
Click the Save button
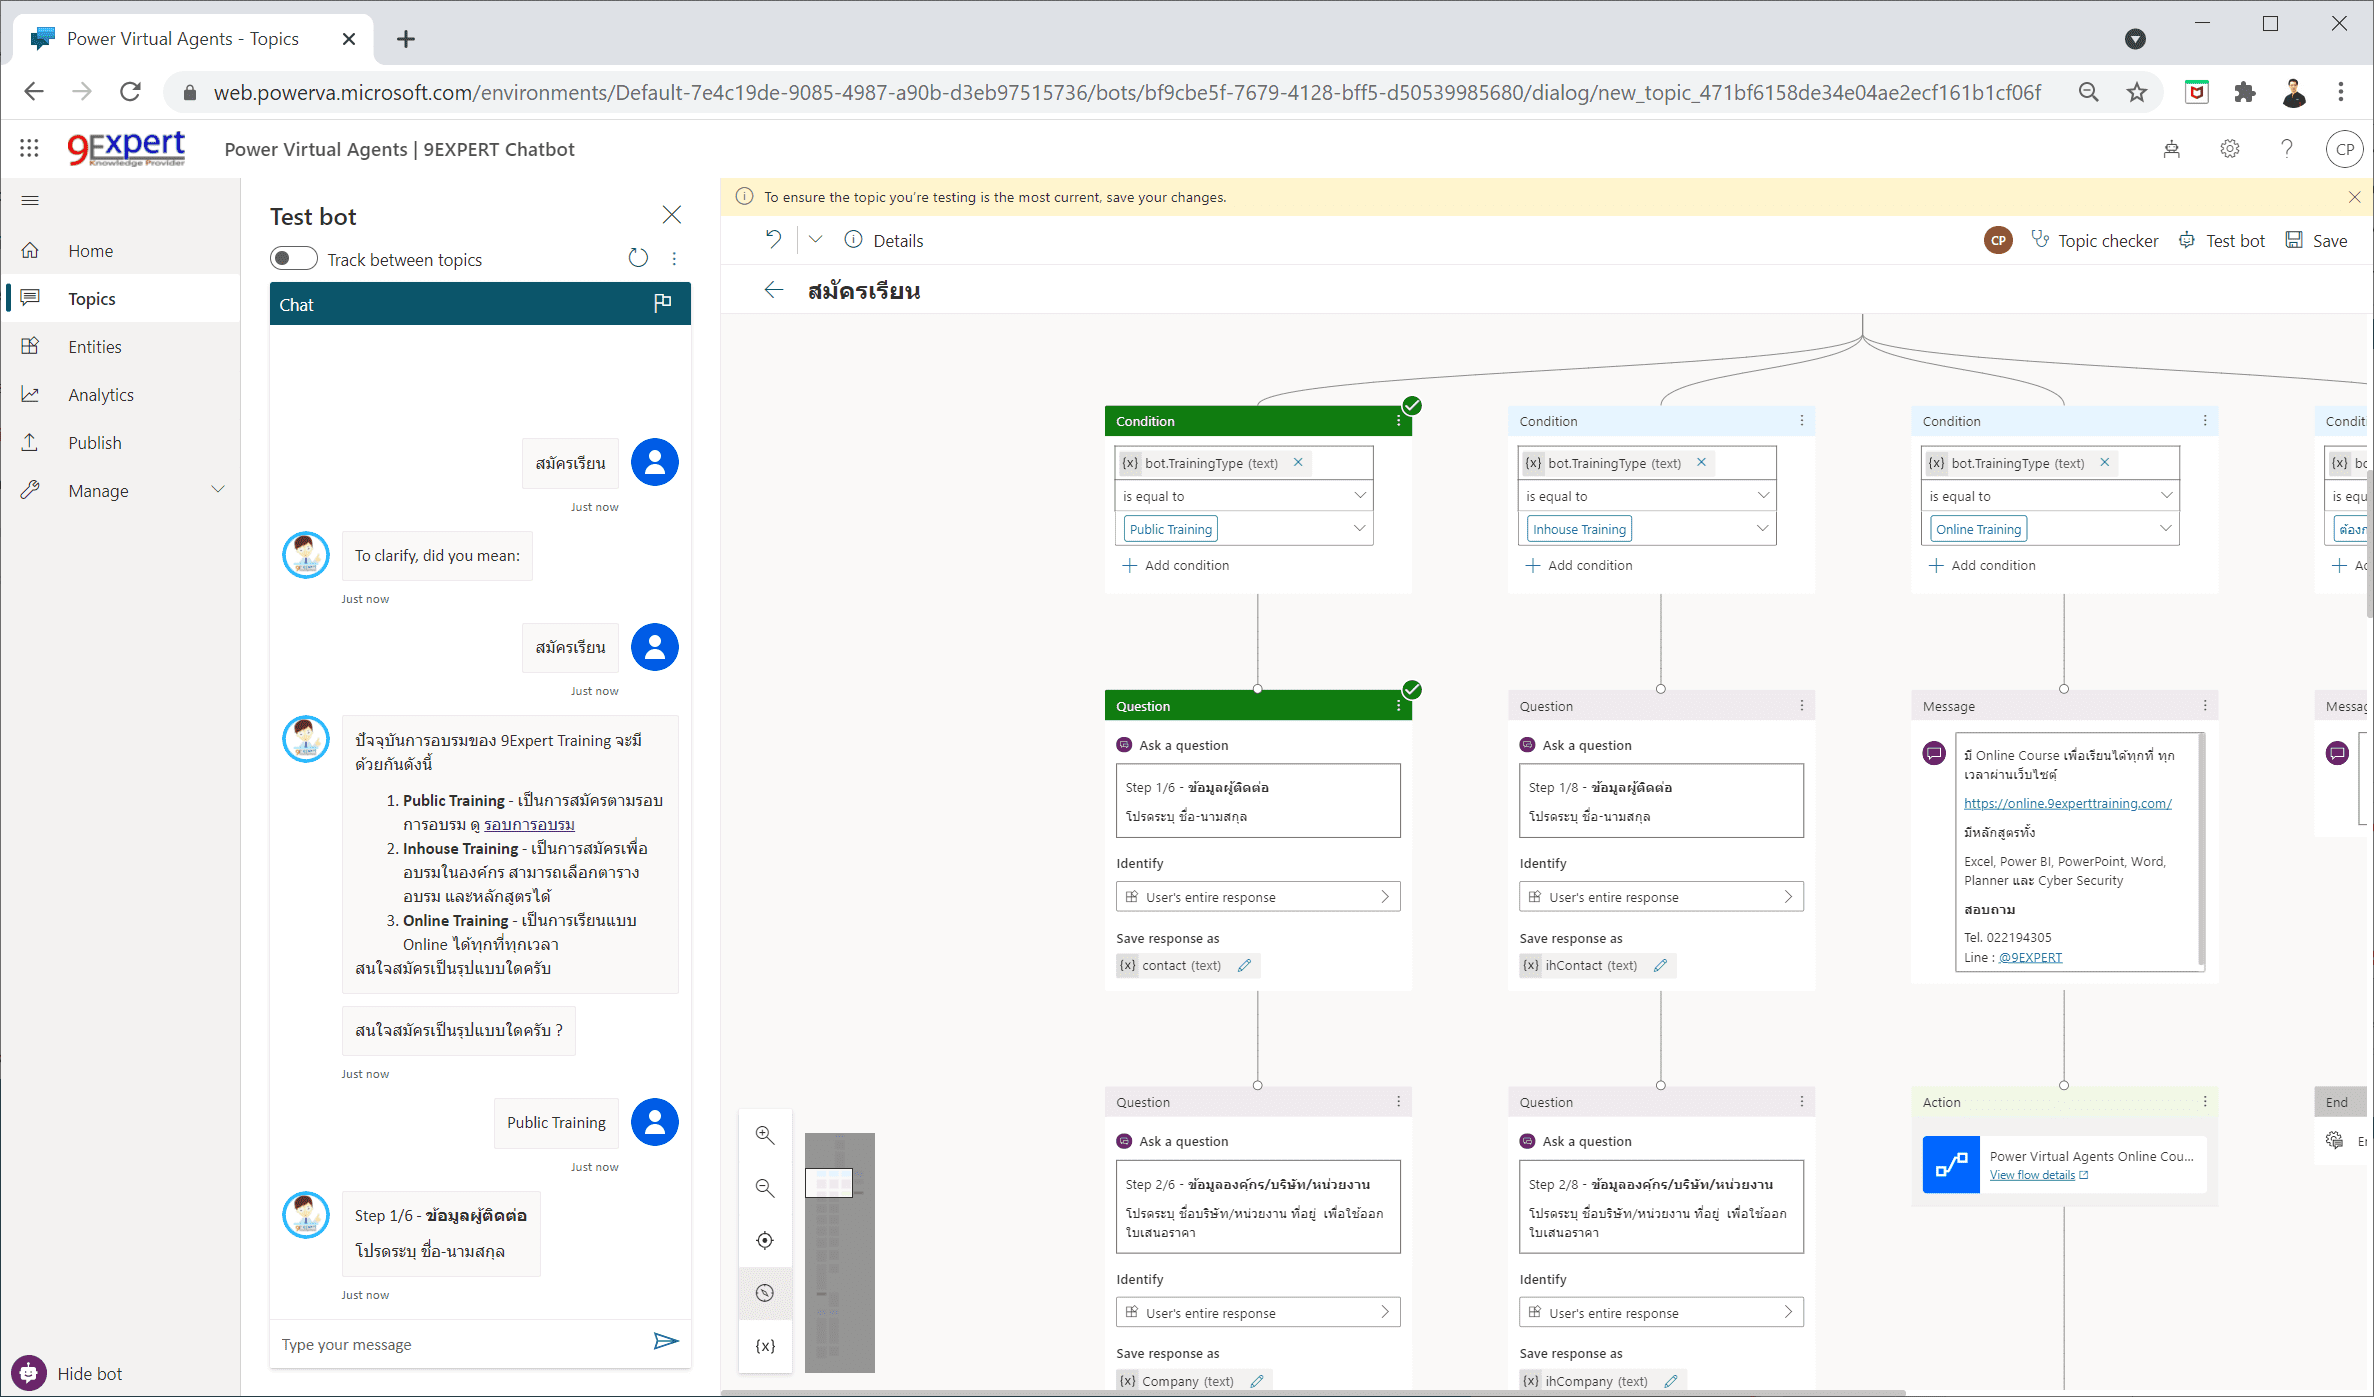point(2317,241)
